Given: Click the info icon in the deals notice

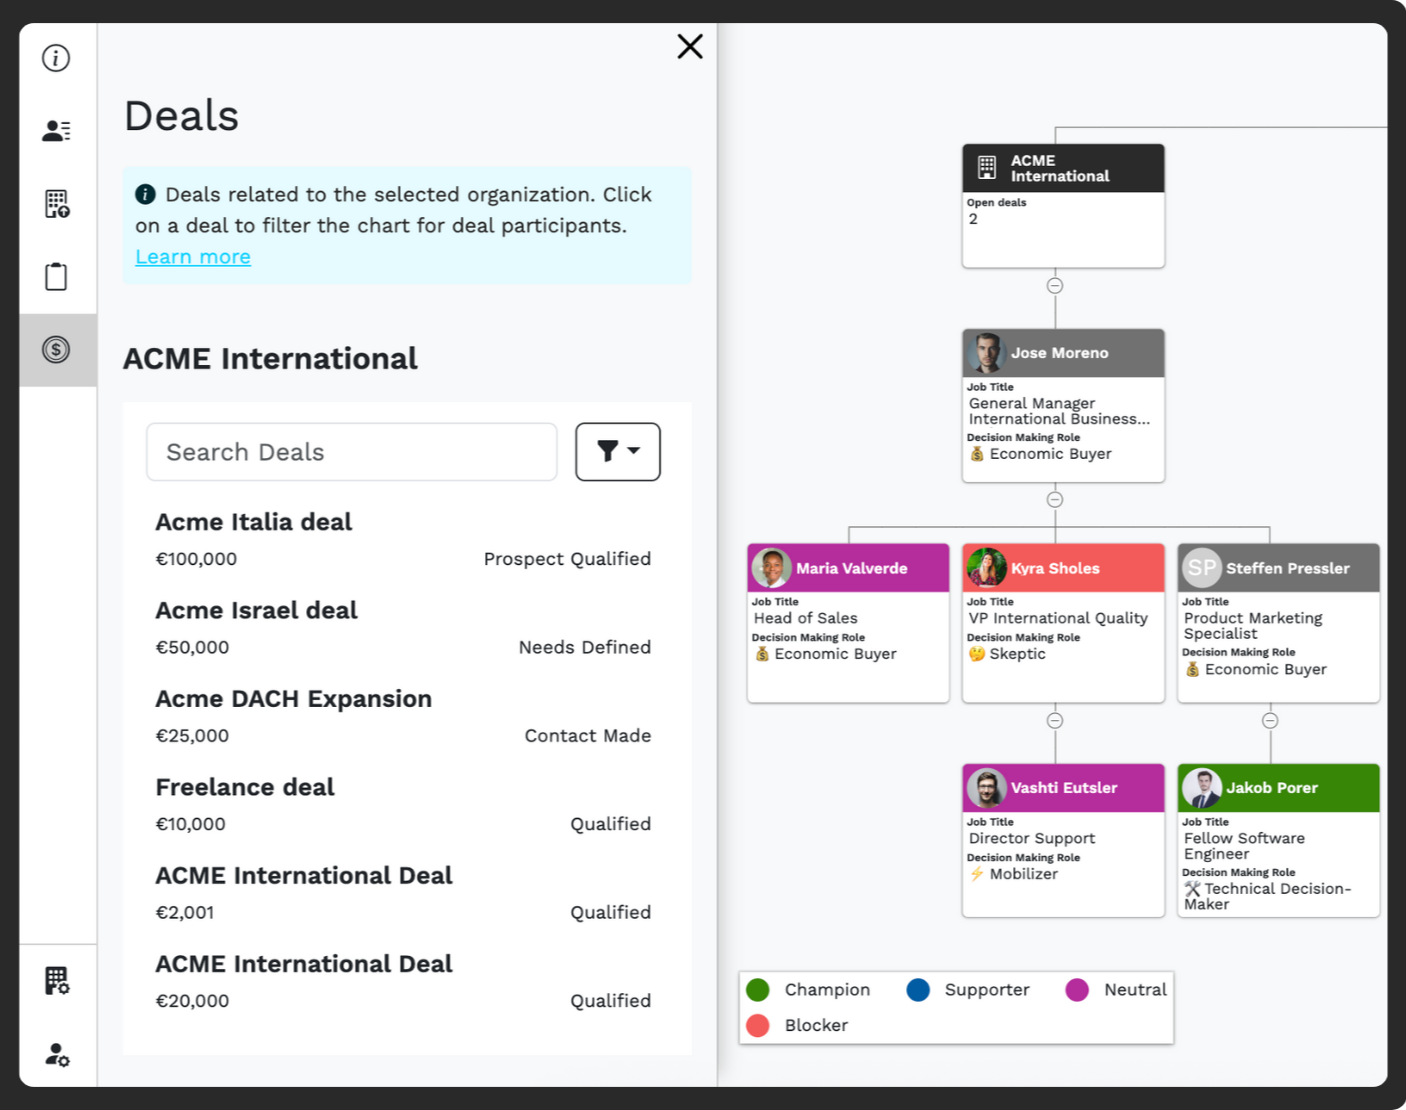Looking at the screenshot, I should [145, 194].
